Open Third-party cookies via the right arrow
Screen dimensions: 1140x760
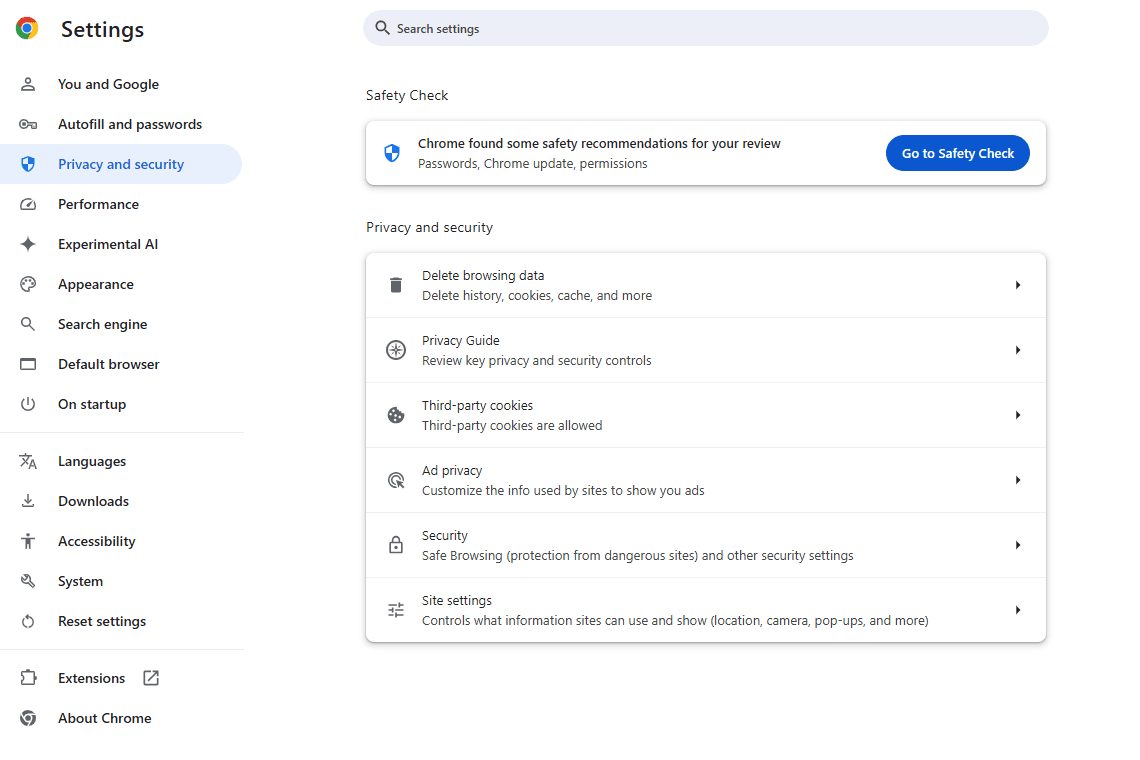1018,415
